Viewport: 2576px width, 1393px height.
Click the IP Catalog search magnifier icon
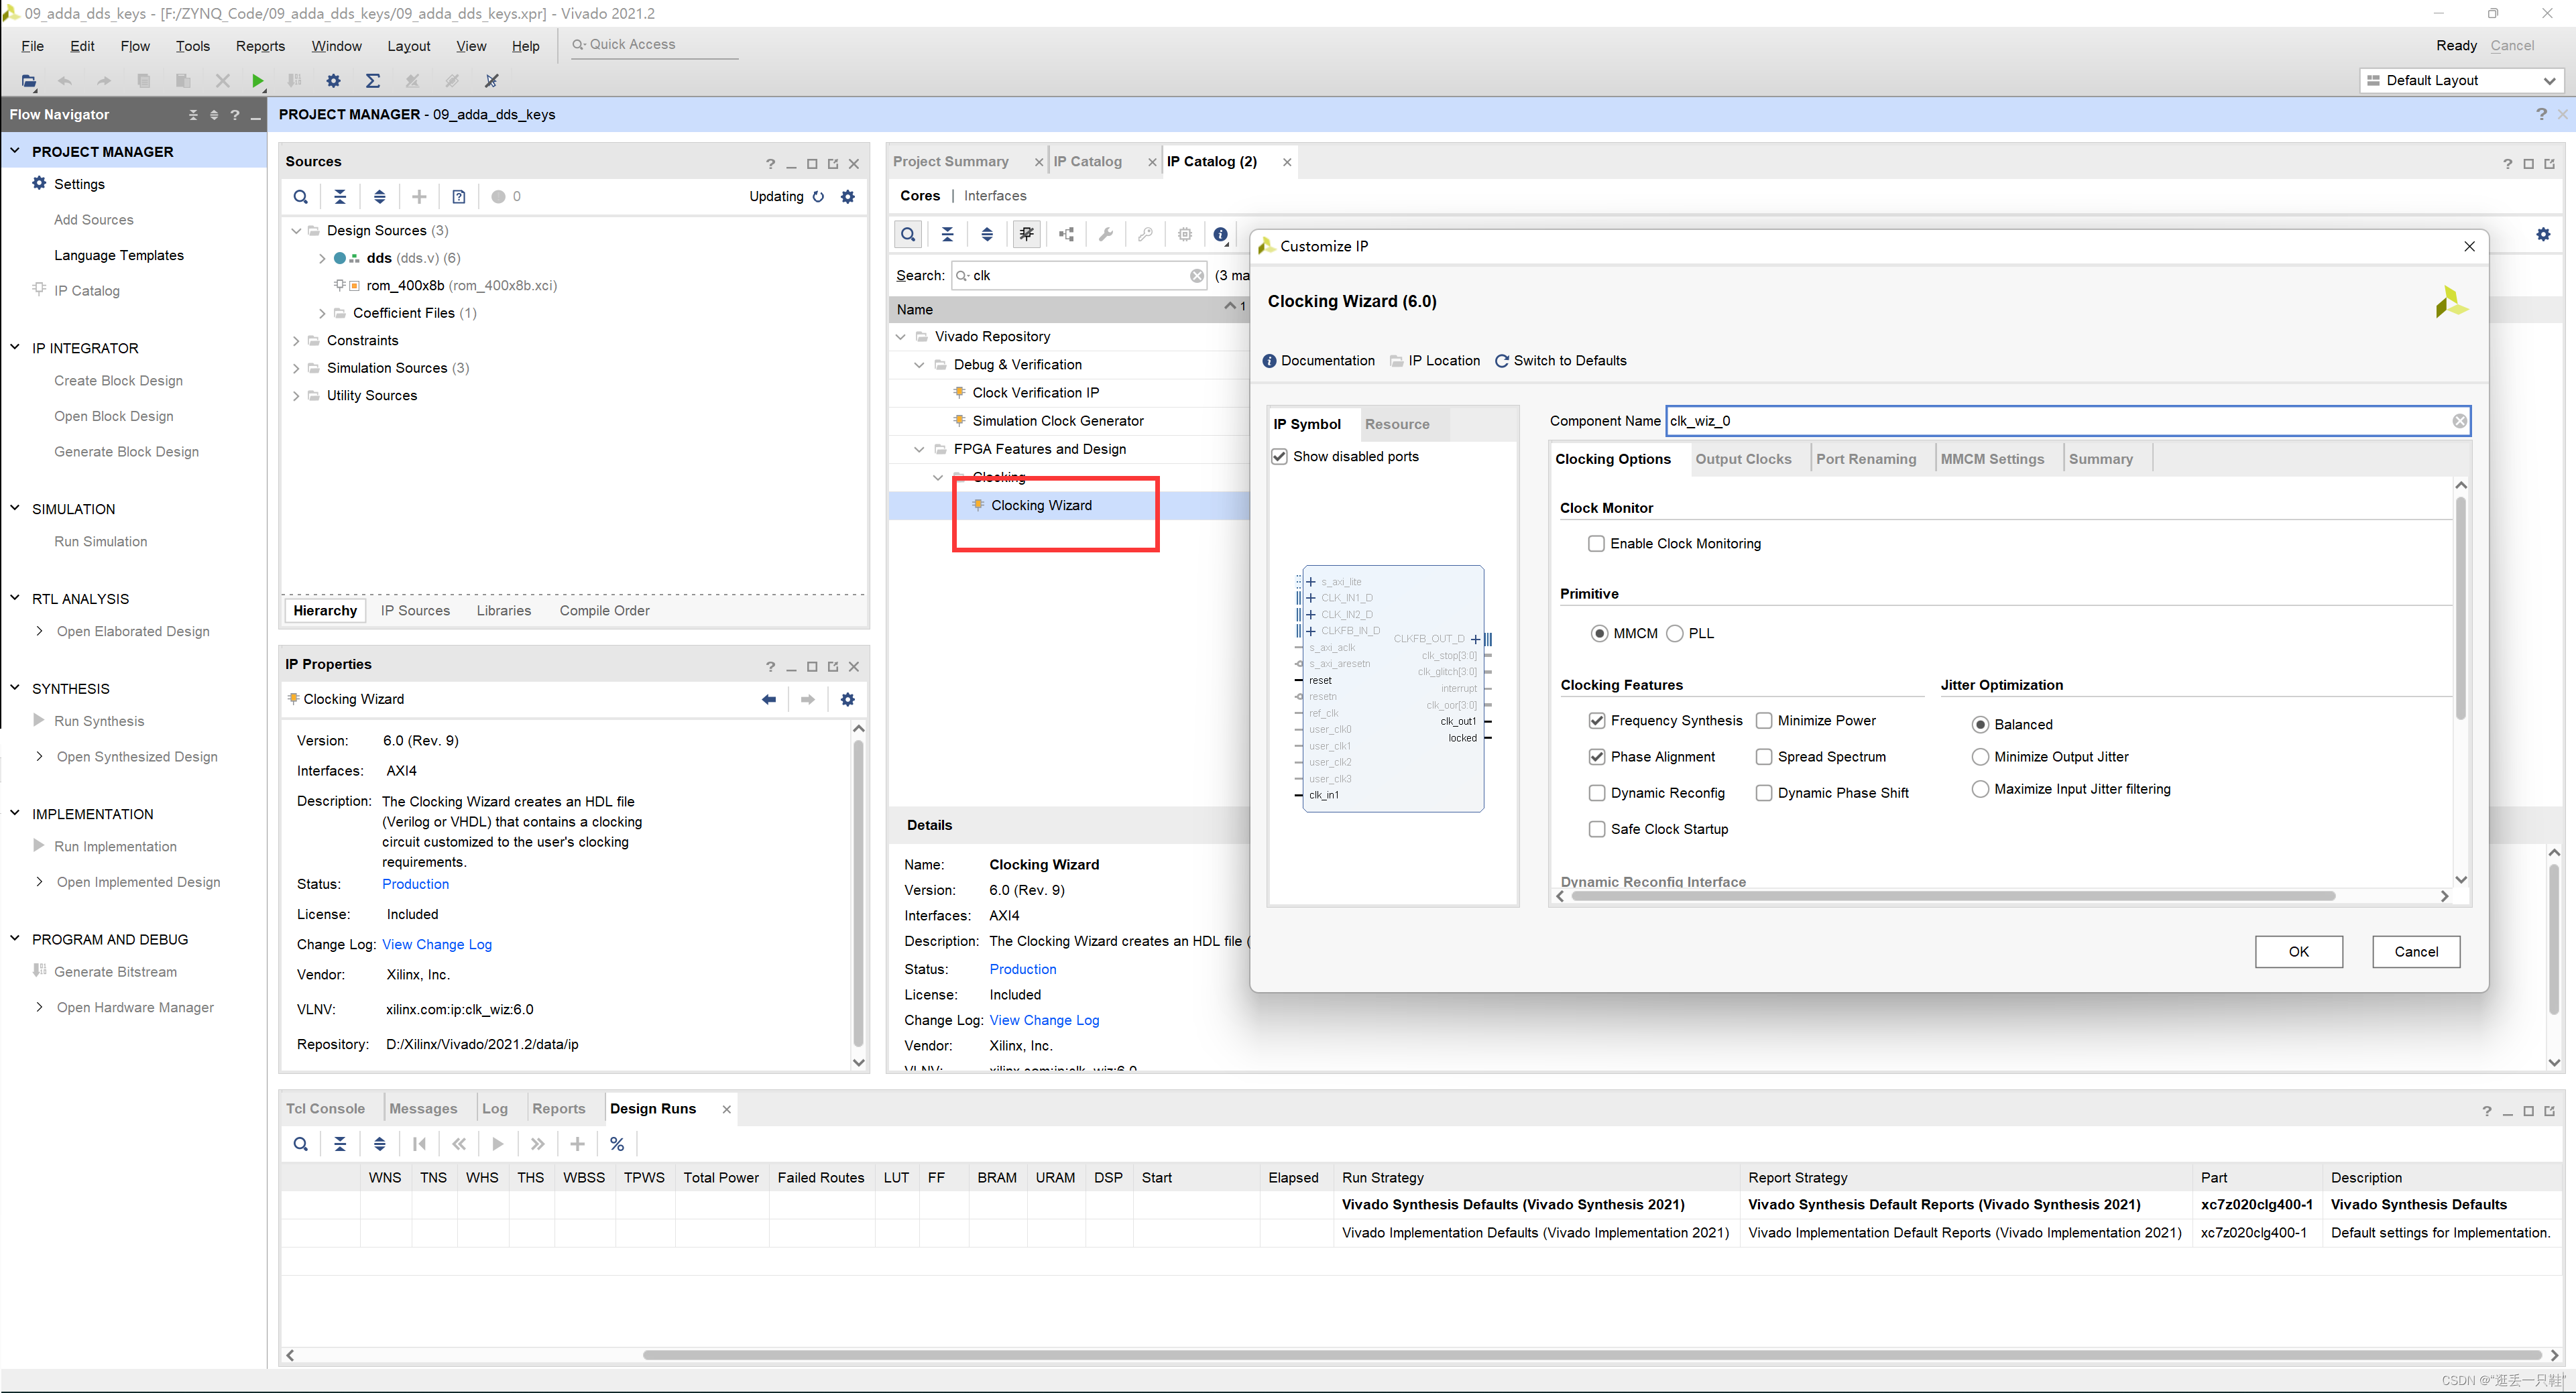pos(907,234)
